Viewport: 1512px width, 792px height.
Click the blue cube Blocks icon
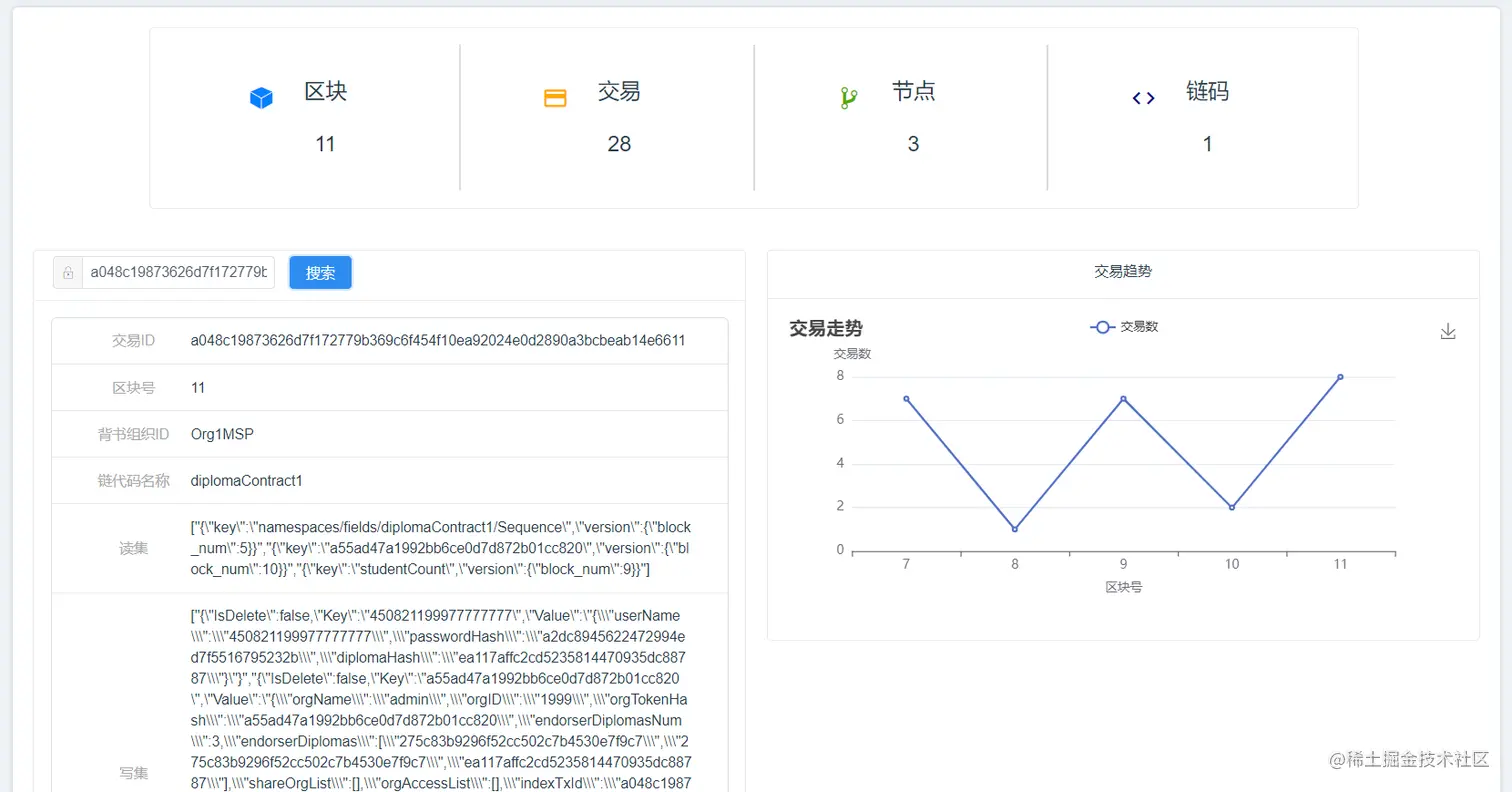point(261,98)
